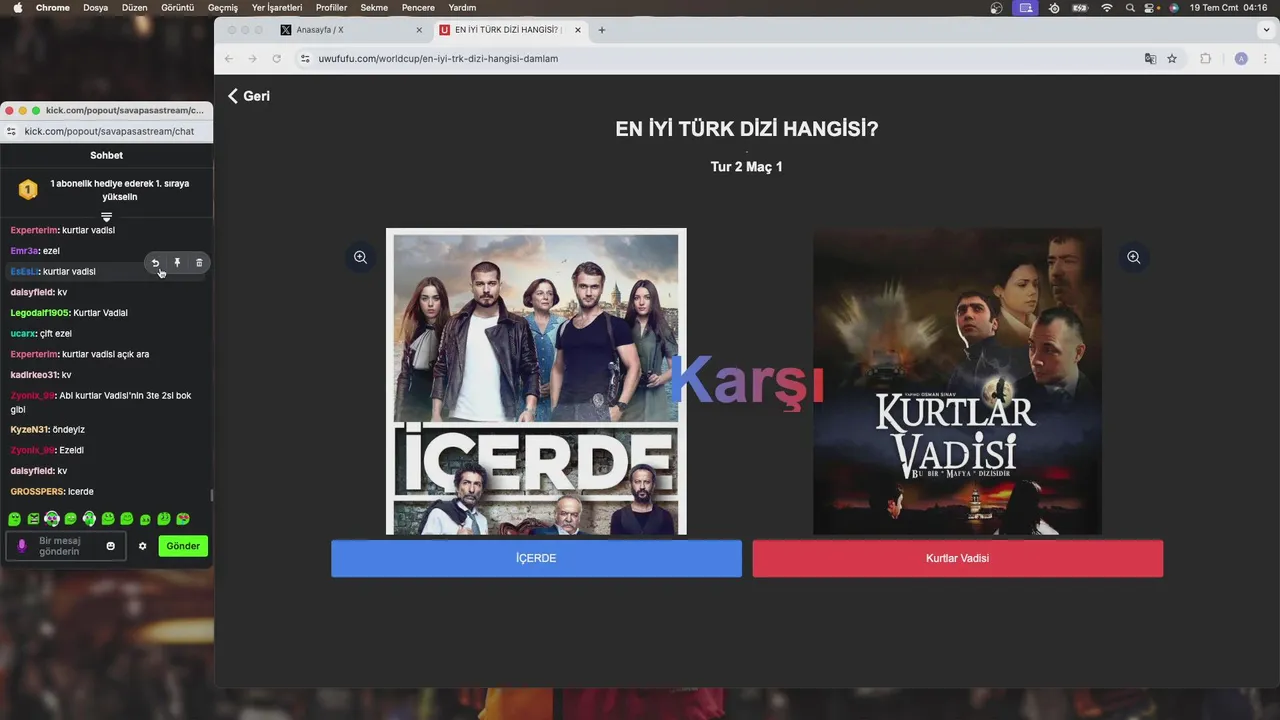Open the Pencere menu

(418, 8)
